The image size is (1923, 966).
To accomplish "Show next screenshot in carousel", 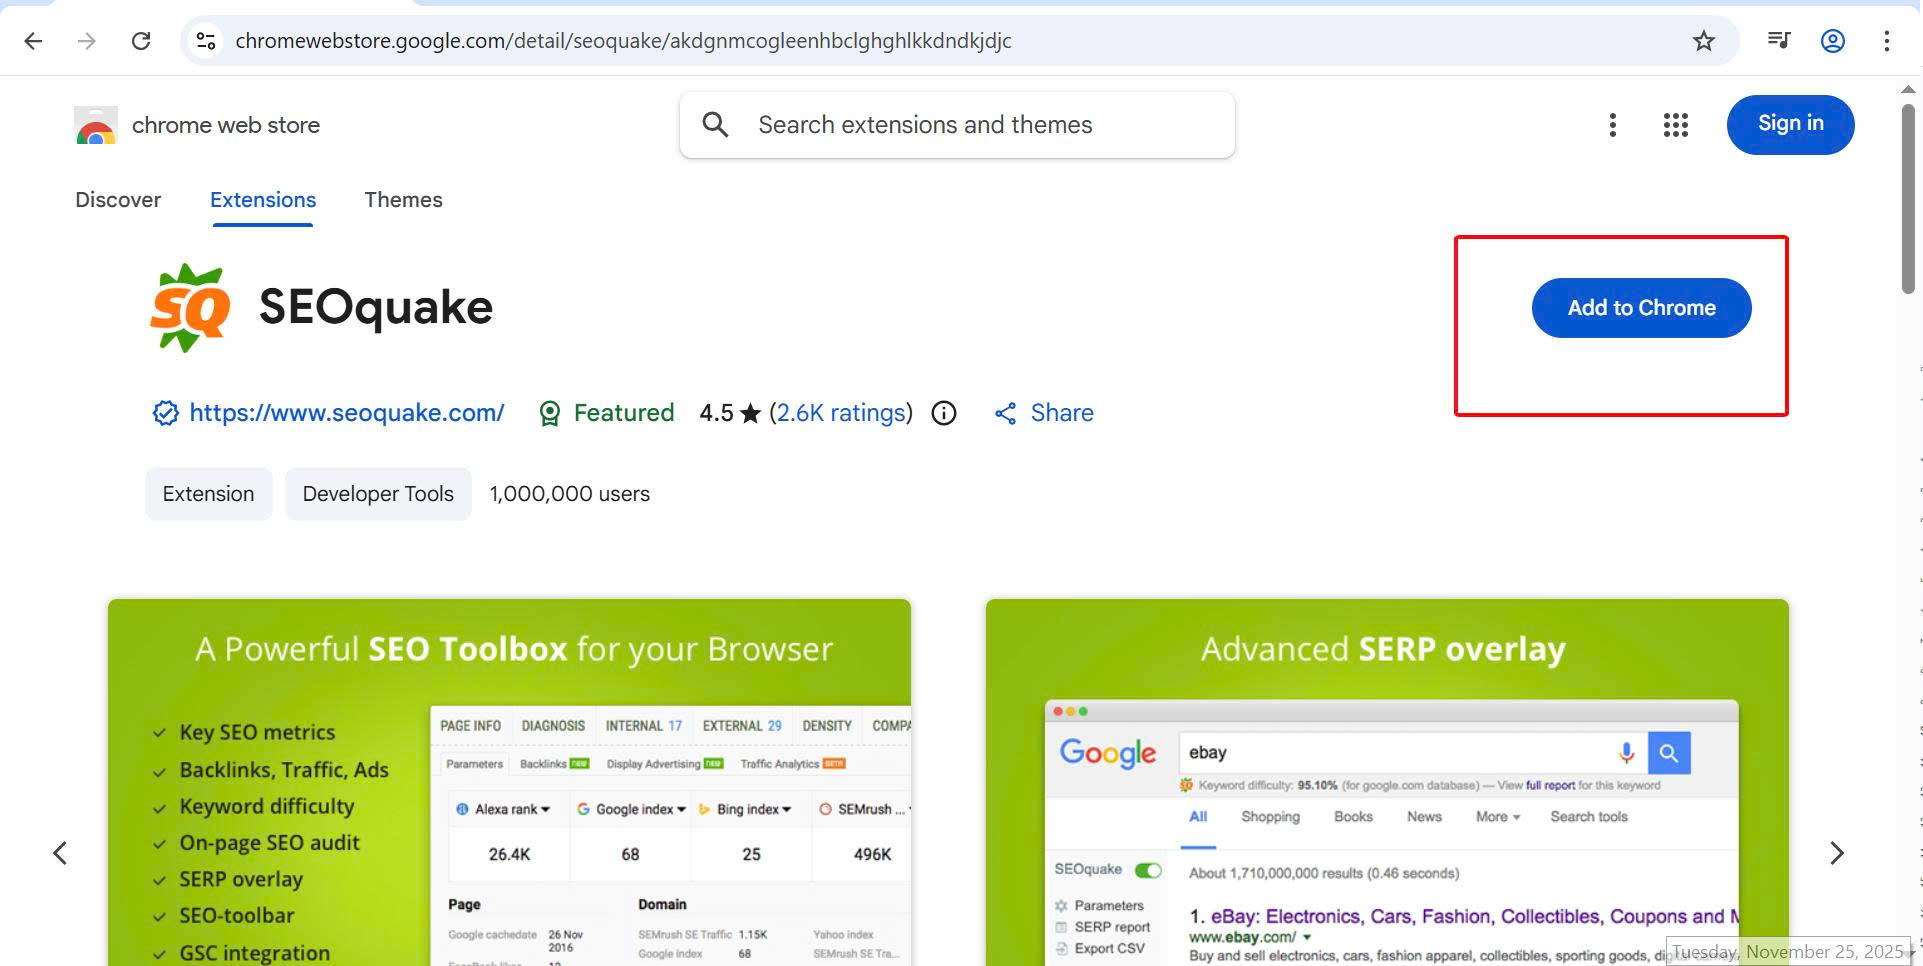I will [x=1836, y=853].
